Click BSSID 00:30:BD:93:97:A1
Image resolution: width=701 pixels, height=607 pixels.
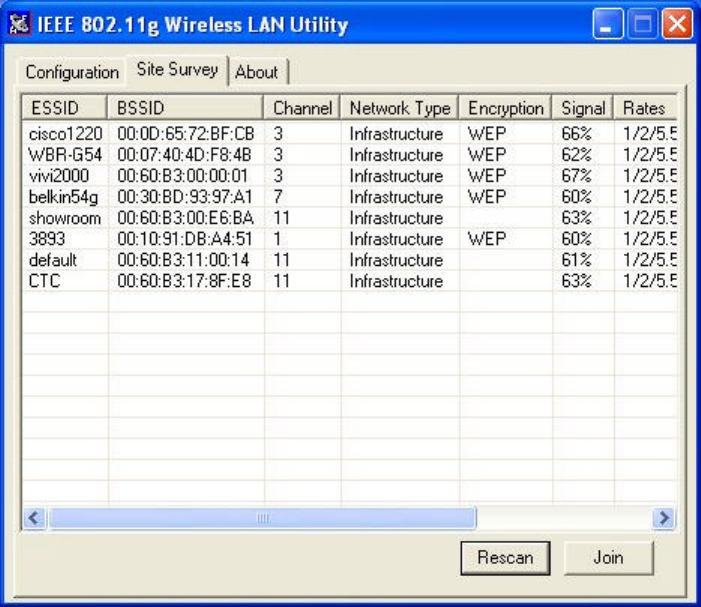pyautogui.click(x=185, y=197)
